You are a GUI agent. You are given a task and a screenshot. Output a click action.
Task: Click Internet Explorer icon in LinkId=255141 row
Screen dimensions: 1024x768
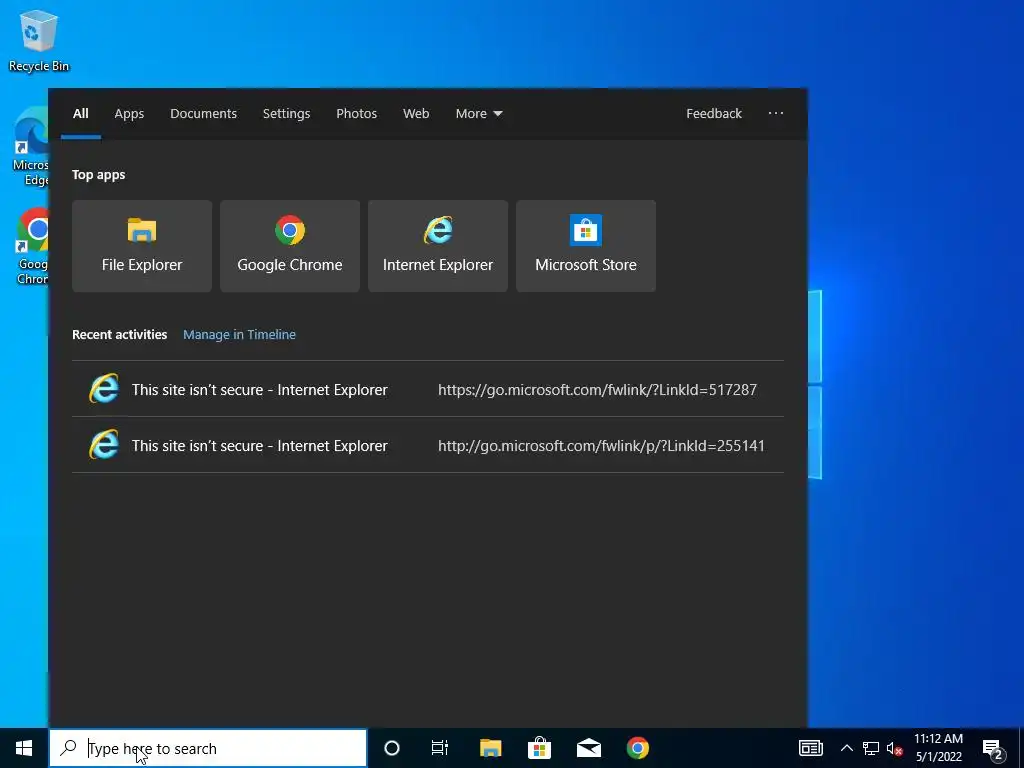coord(104,445)
